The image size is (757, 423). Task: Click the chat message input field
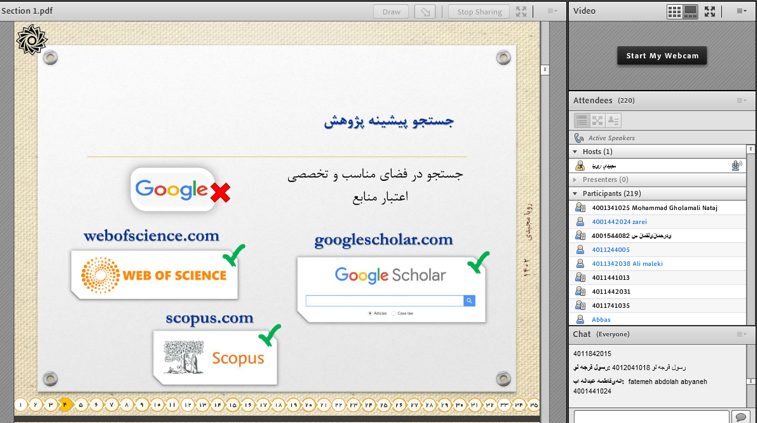click(649, 416)
